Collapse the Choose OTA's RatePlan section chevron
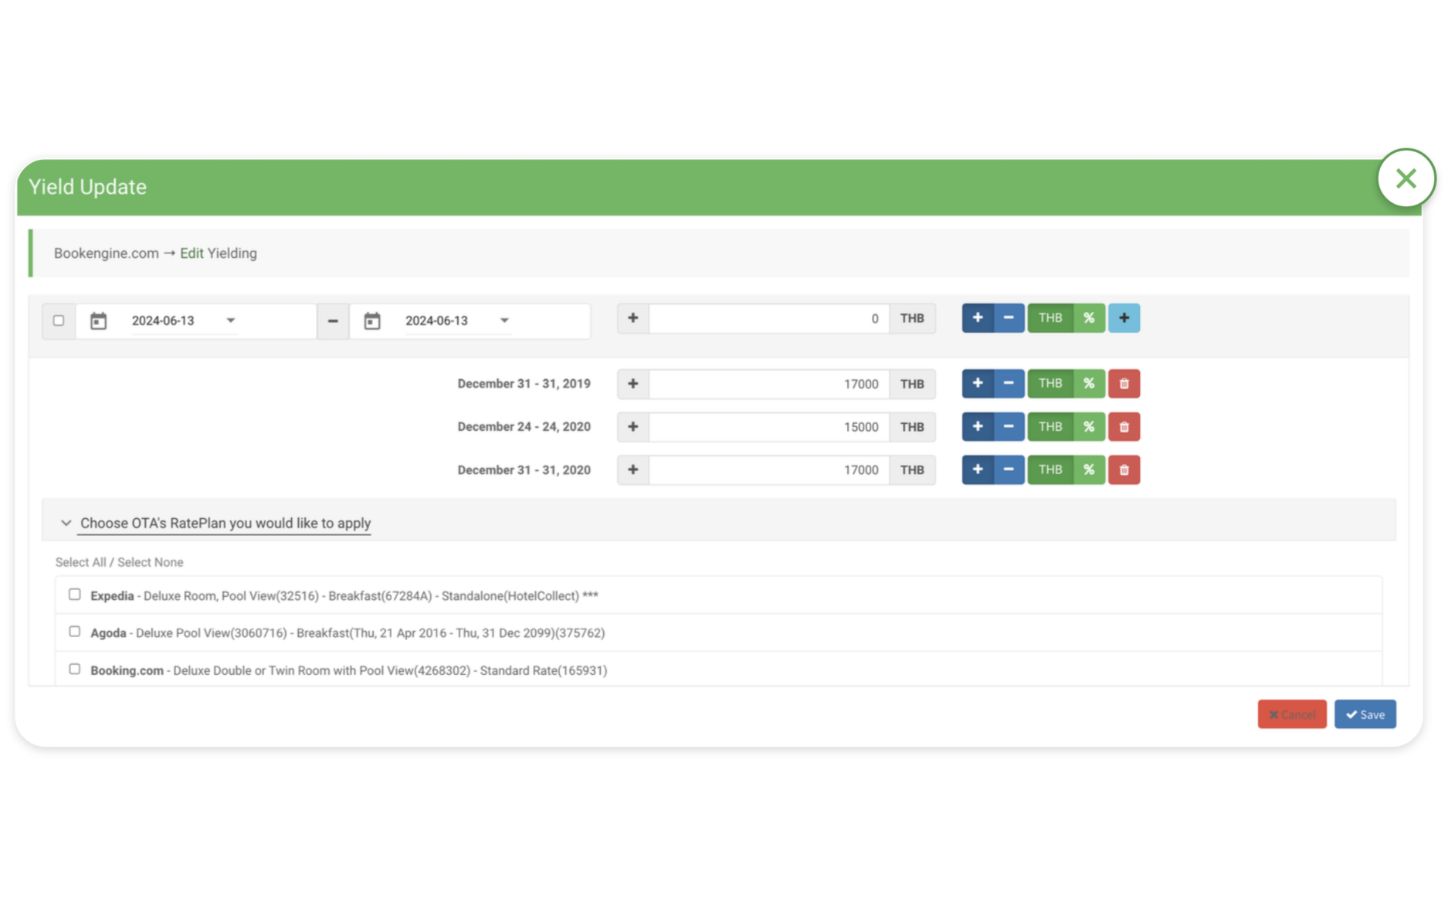The height and width of the screenshot is (905, 1448). (66, 523)
